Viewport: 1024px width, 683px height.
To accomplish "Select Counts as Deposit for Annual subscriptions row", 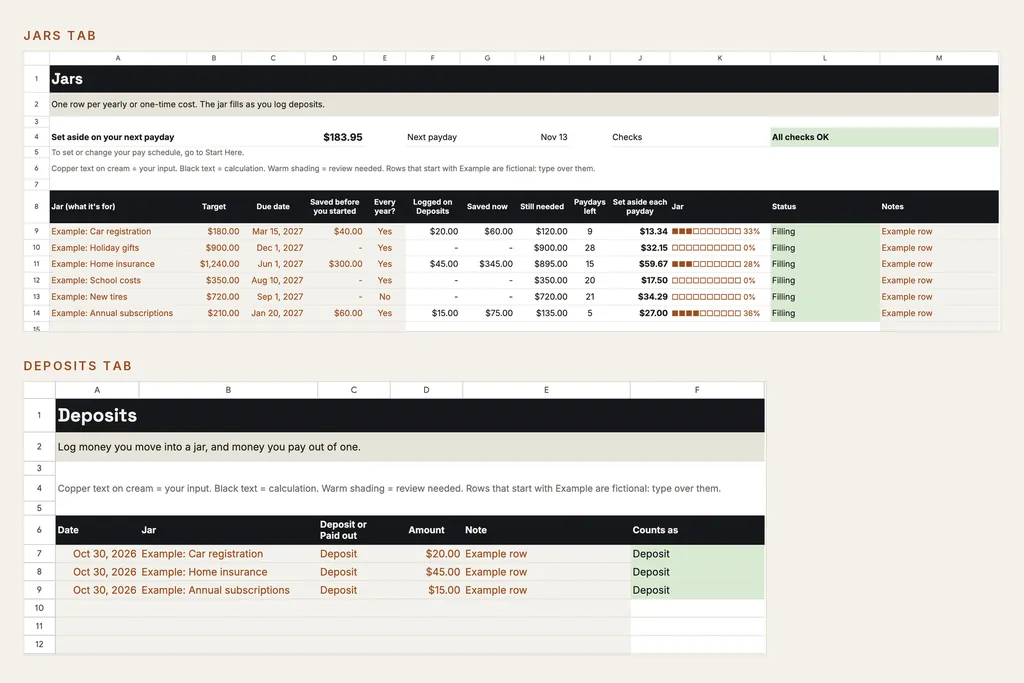I will click(697, 590).
